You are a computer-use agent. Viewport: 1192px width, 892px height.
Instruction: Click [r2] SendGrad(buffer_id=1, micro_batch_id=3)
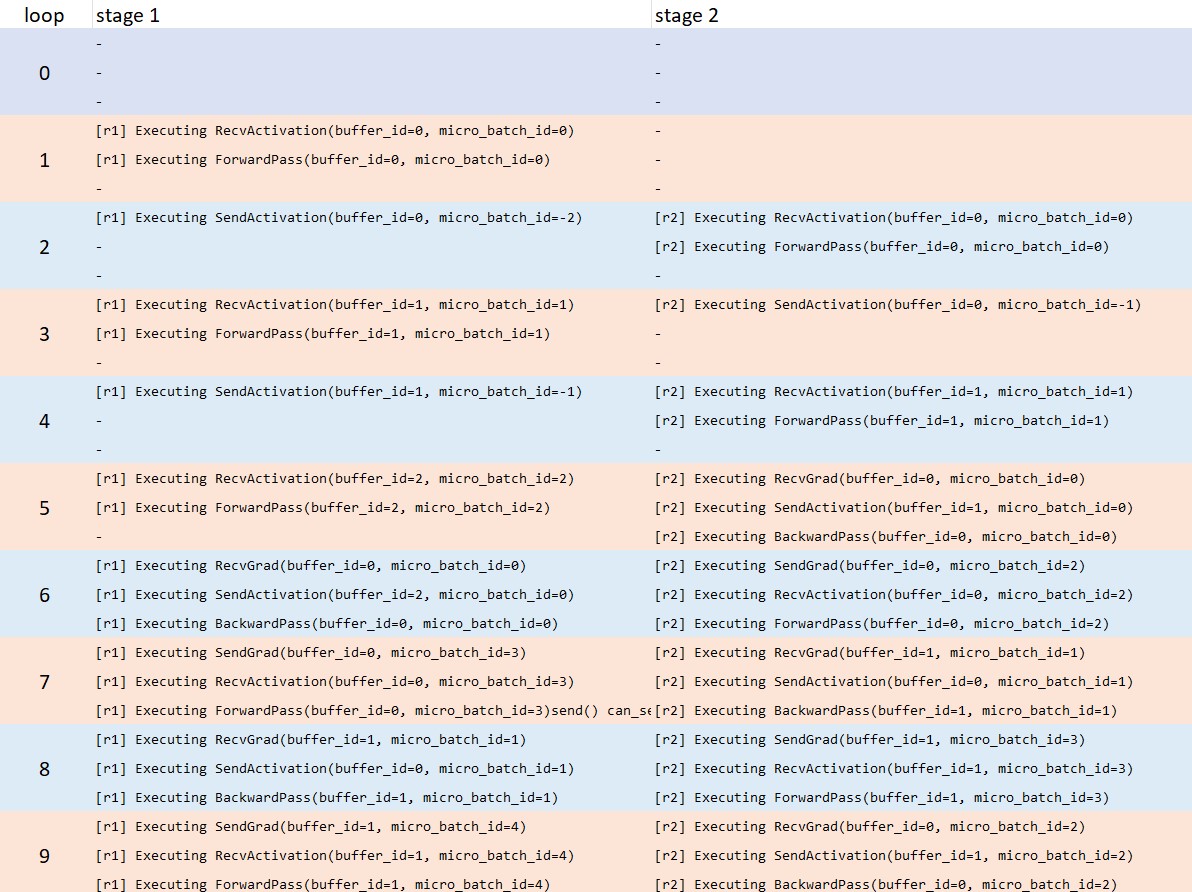coord(870,740)
